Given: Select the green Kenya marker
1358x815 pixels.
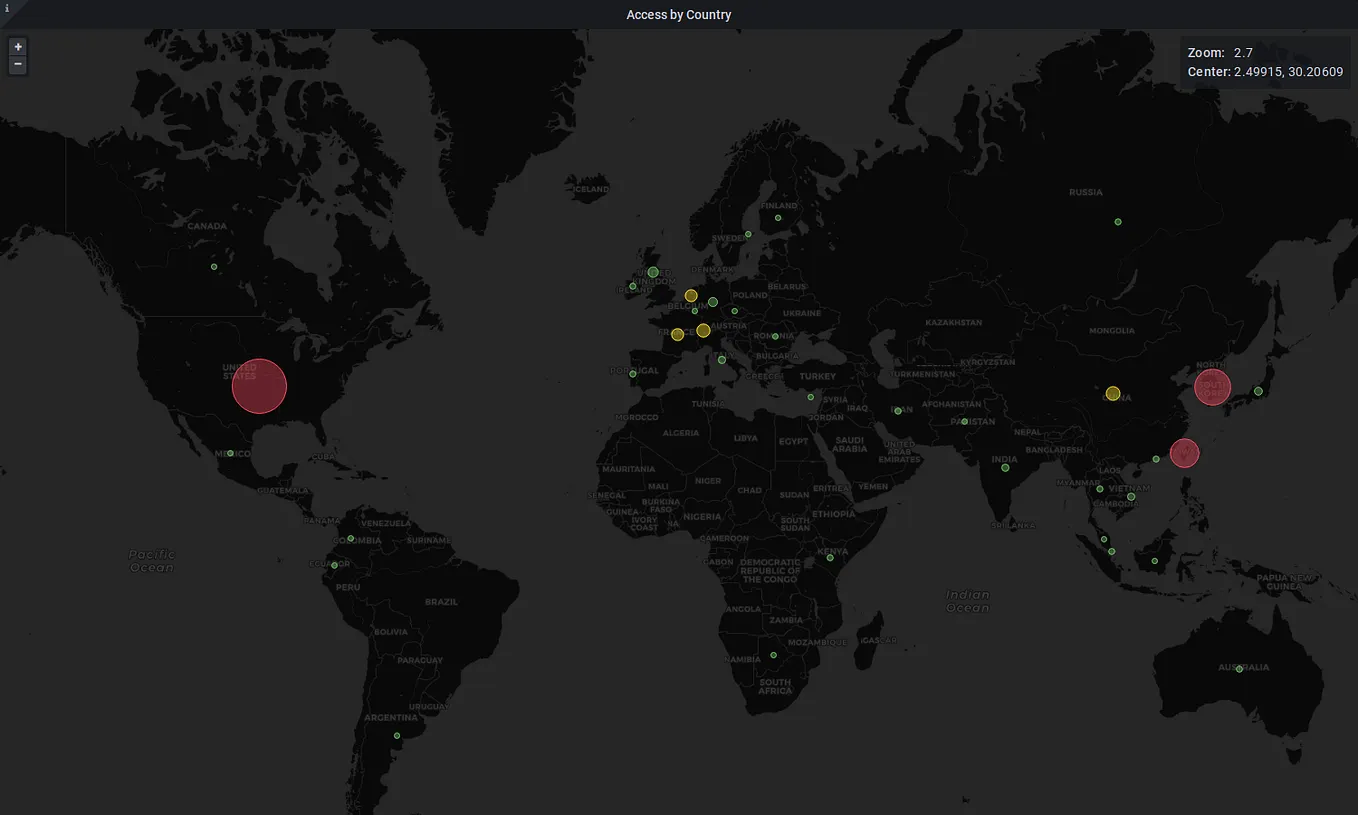Looking at the screenshot, I should click(x=830, y=558).
